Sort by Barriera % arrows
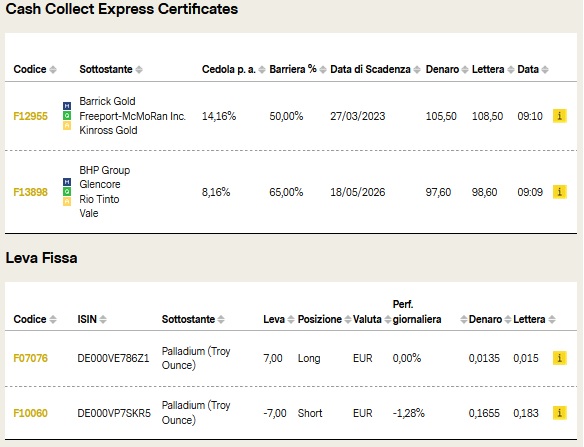The height and width of the screenshot is (447, 584). pyautogui.click(x=323, y=70)
